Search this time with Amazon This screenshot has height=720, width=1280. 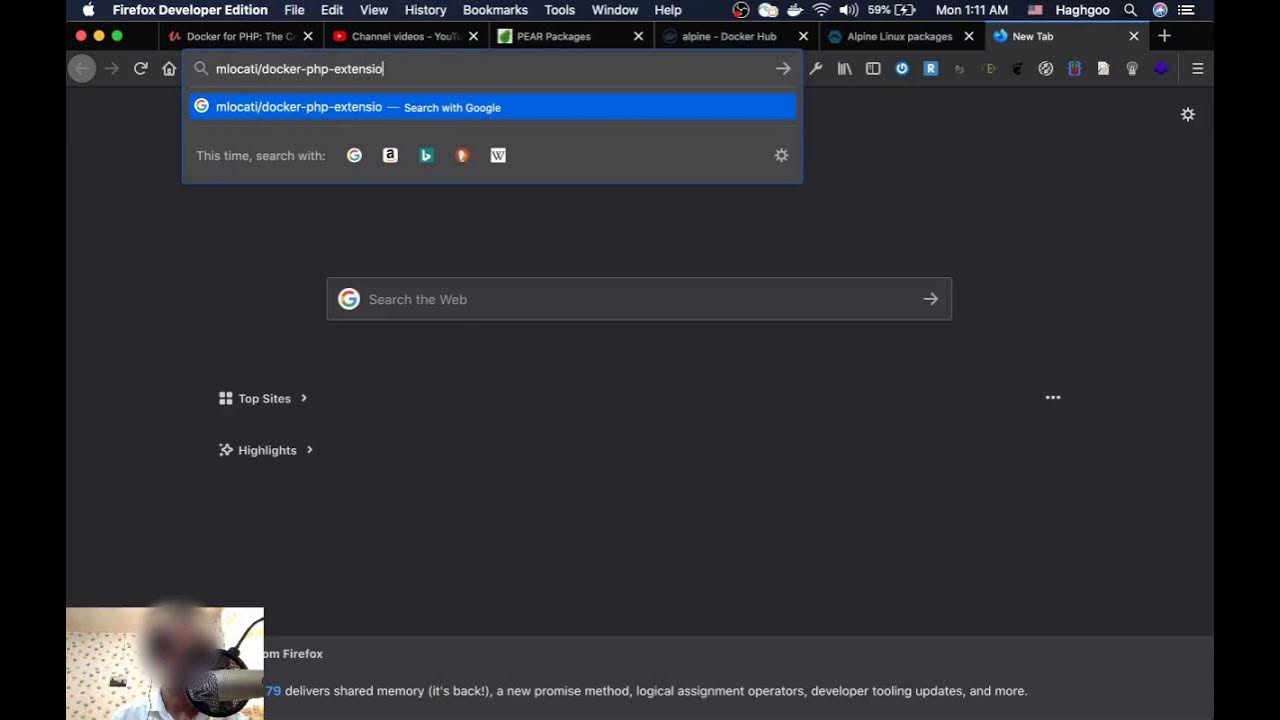390,155
